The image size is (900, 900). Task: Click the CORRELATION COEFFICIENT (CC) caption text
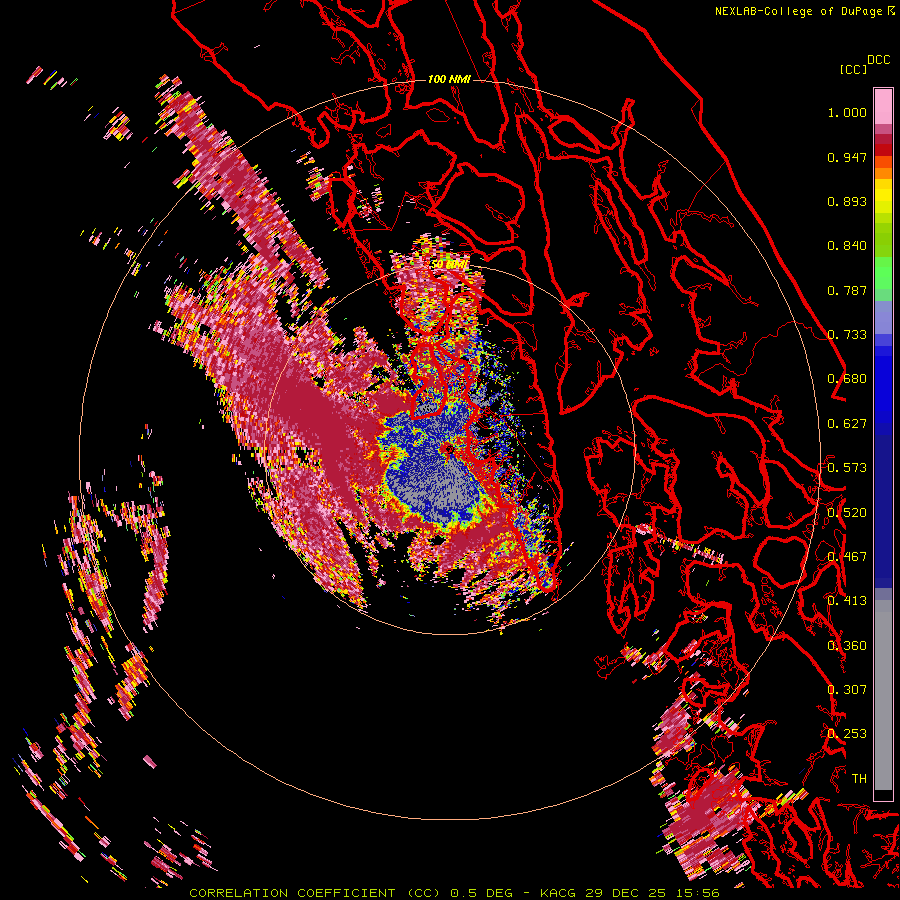click(315, 893)
